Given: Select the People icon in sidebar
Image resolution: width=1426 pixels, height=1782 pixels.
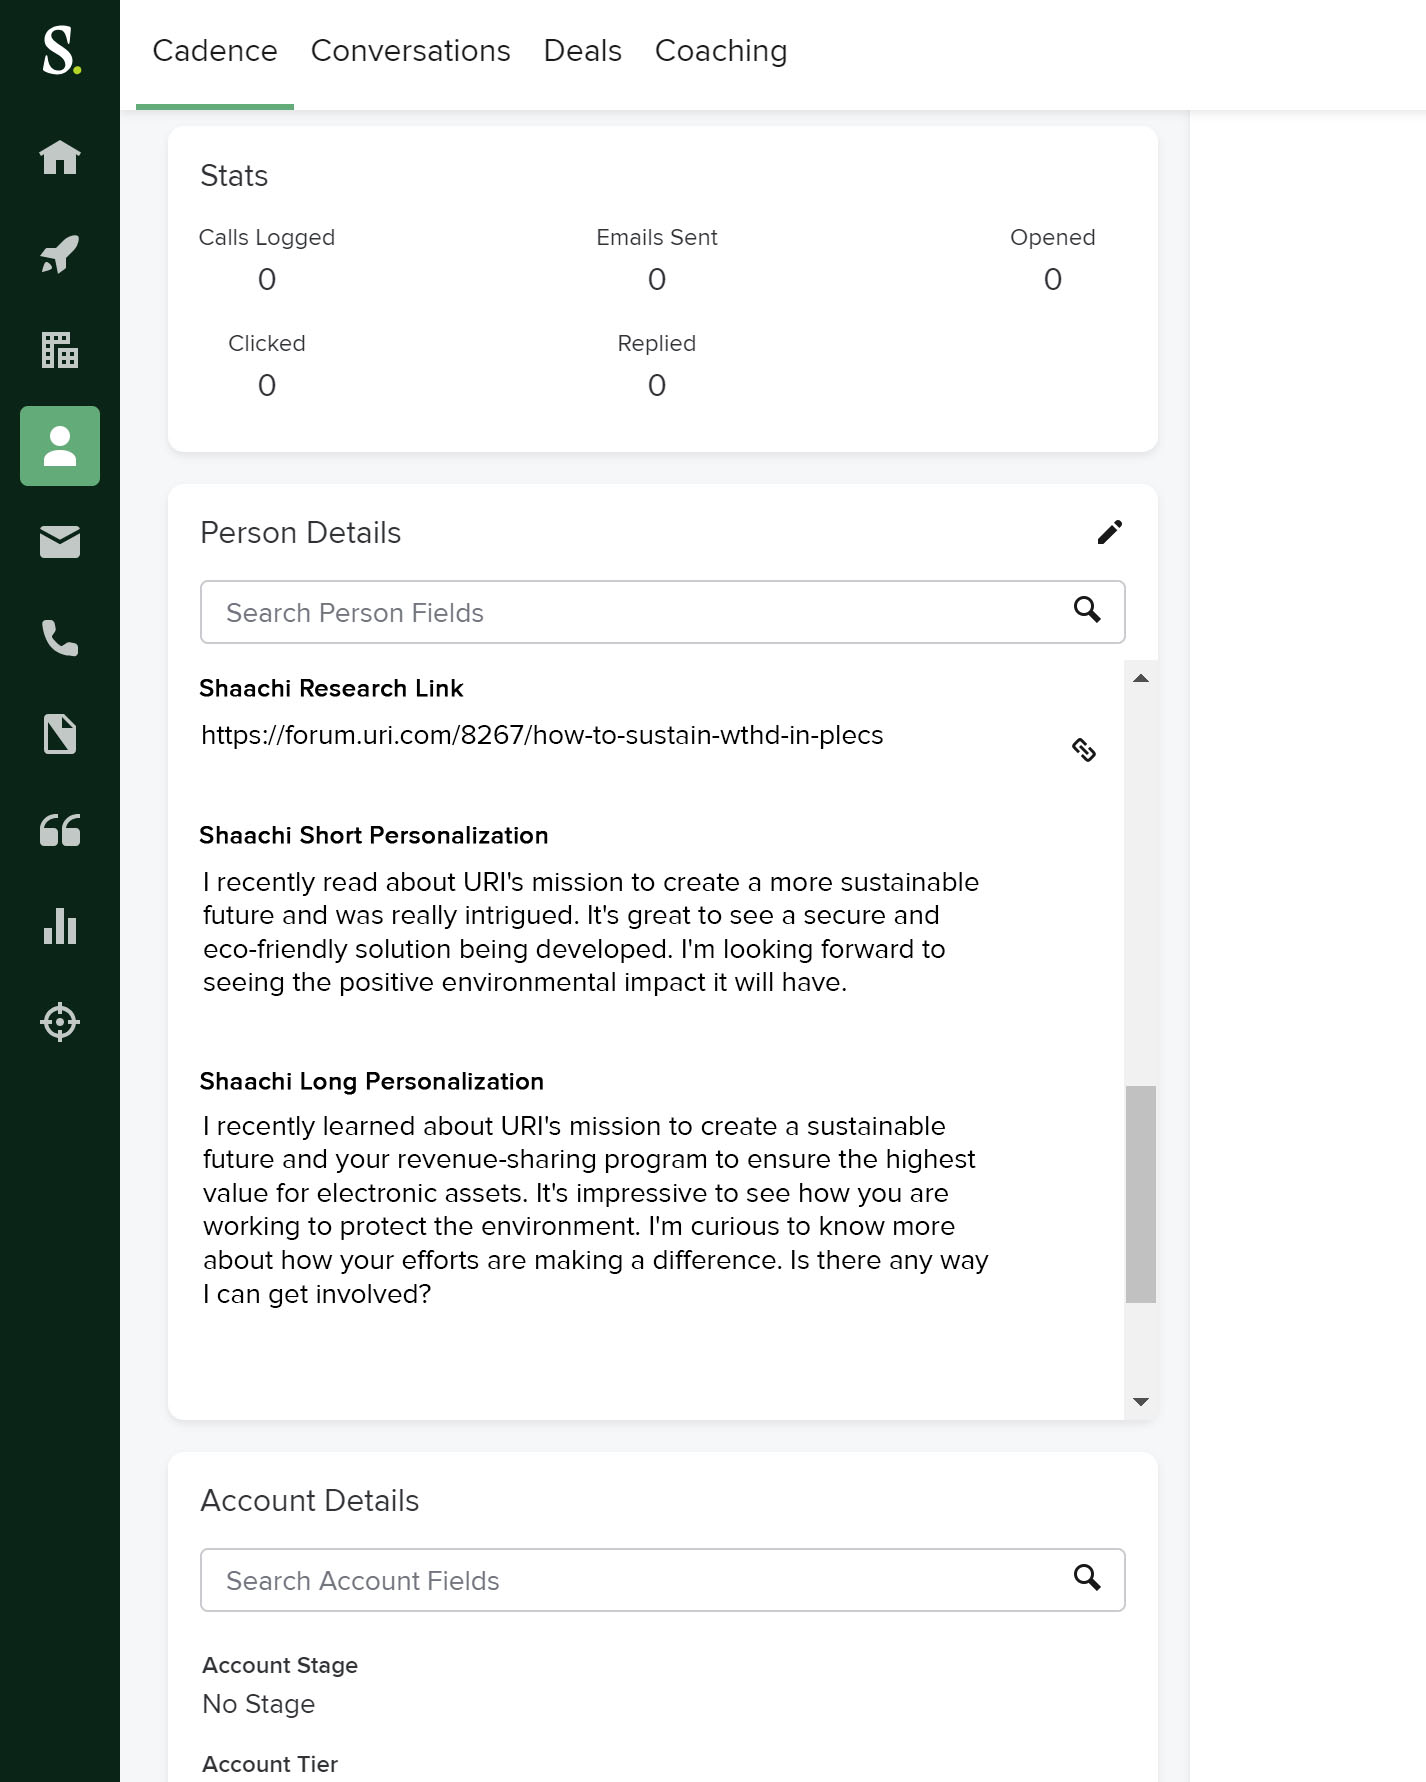Looking at the screenshot, I should pos(60,446).
